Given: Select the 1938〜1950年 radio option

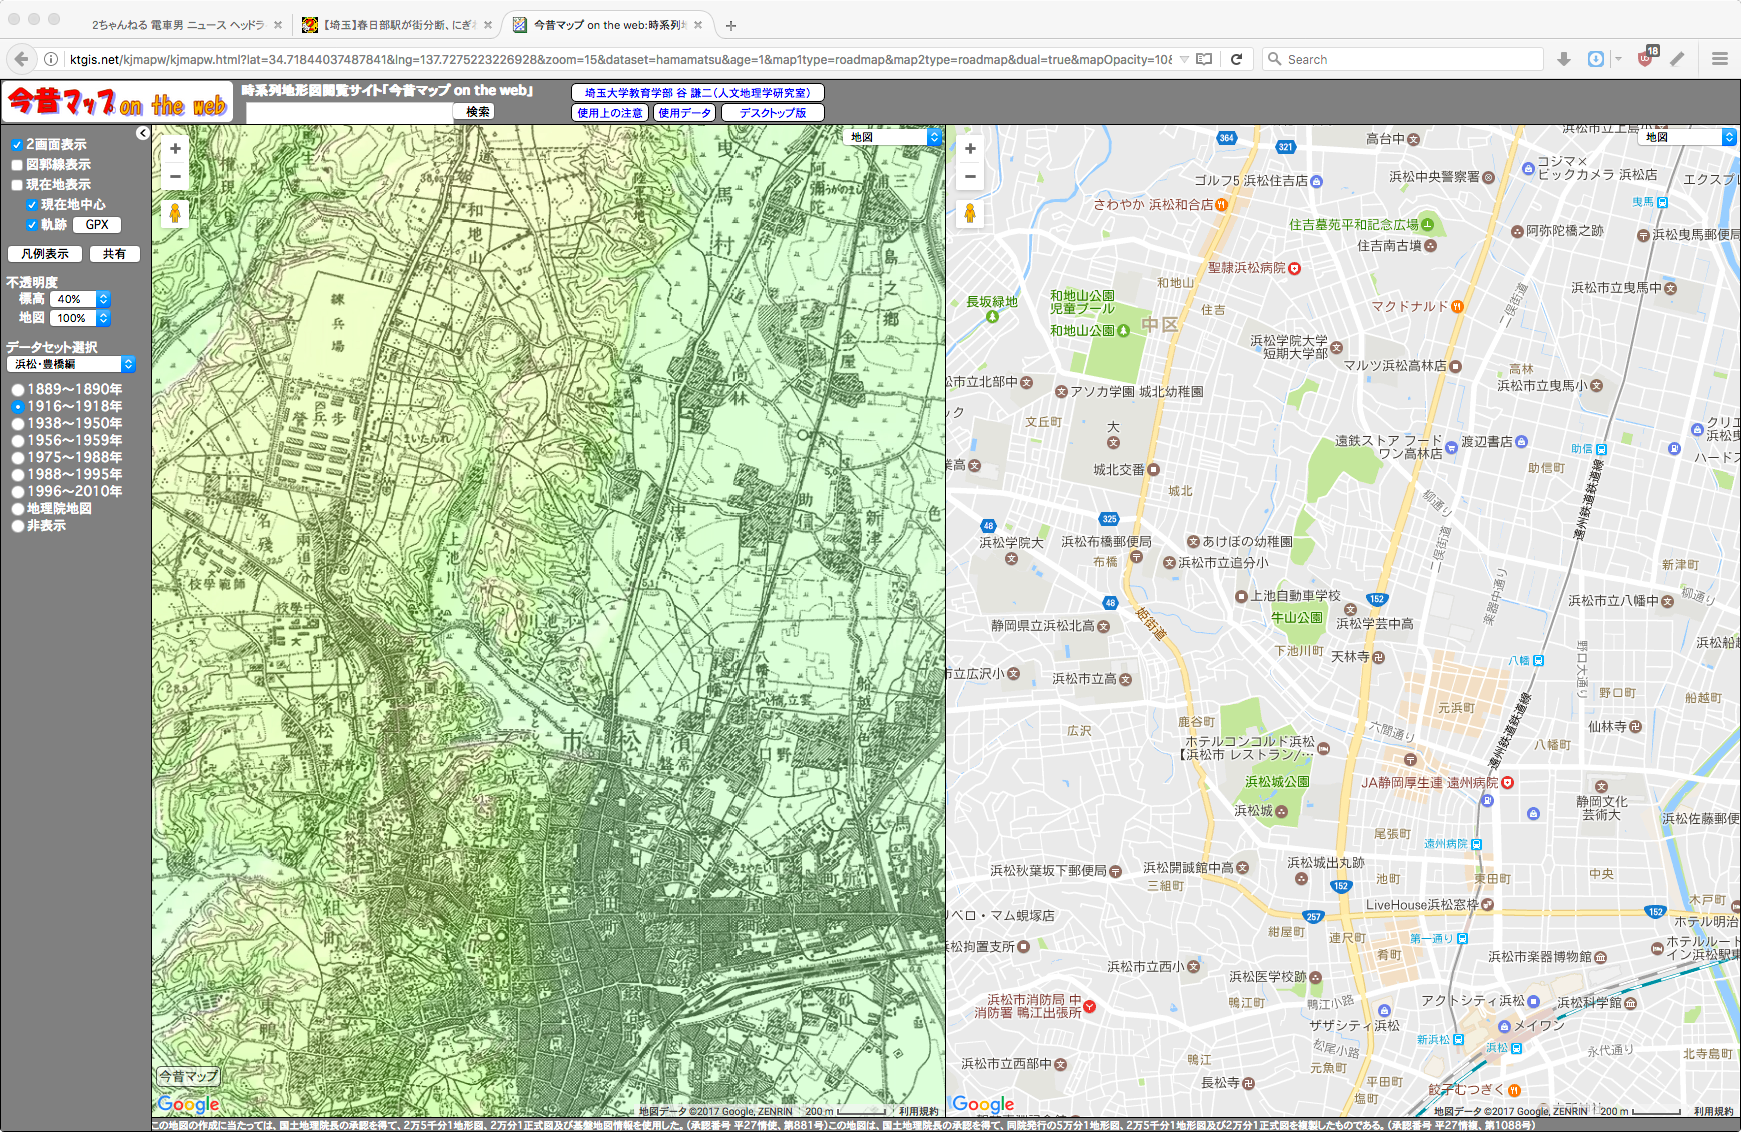Looking at the screenshot, I should 18,424.
